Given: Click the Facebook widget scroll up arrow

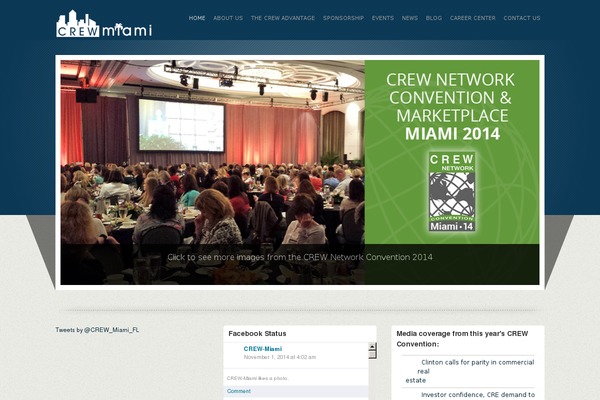Looking at the screenshot, I should click(x=372, y=347).
